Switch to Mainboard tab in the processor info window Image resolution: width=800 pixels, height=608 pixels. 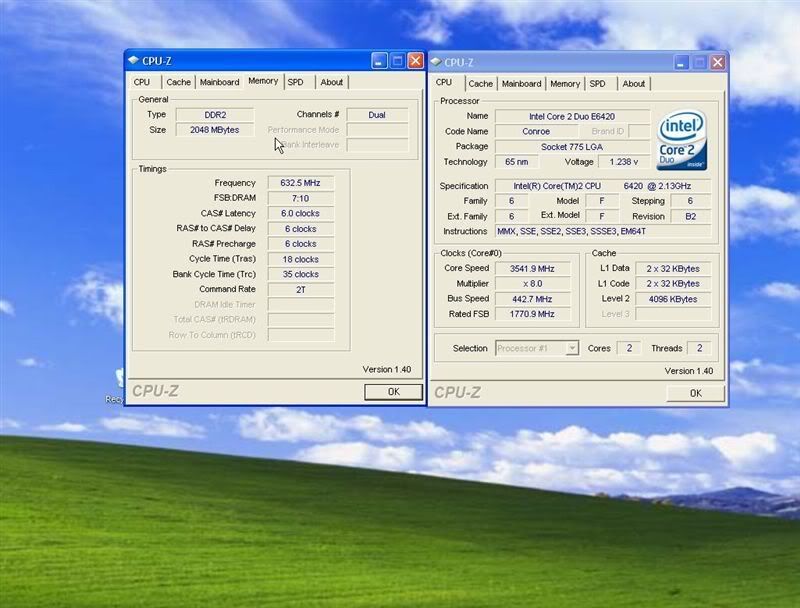[521, 84]
